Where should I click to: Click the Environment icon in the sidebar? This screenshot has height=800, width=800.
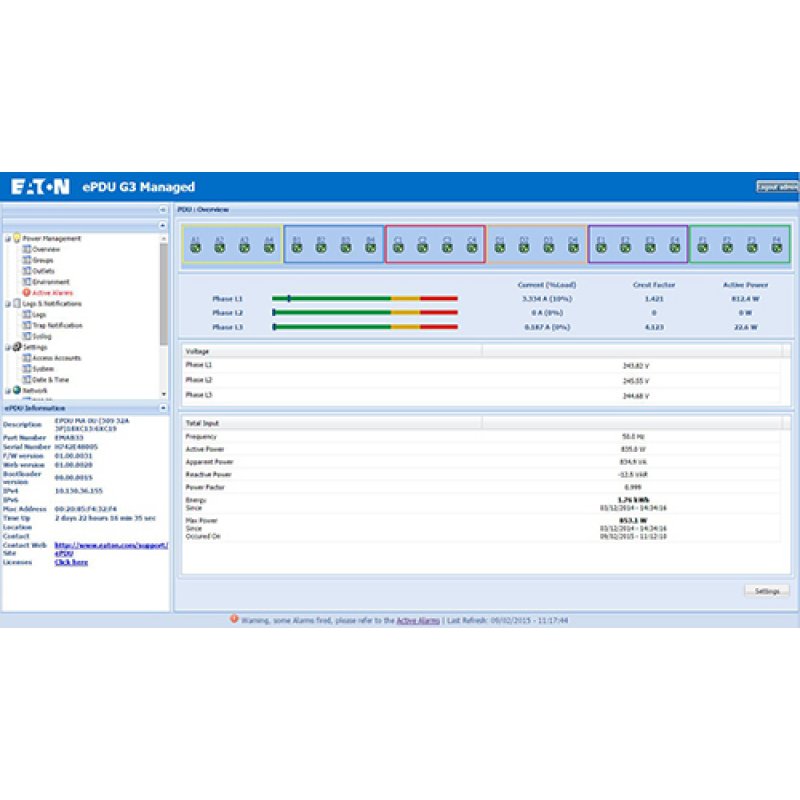click(27, 282)
